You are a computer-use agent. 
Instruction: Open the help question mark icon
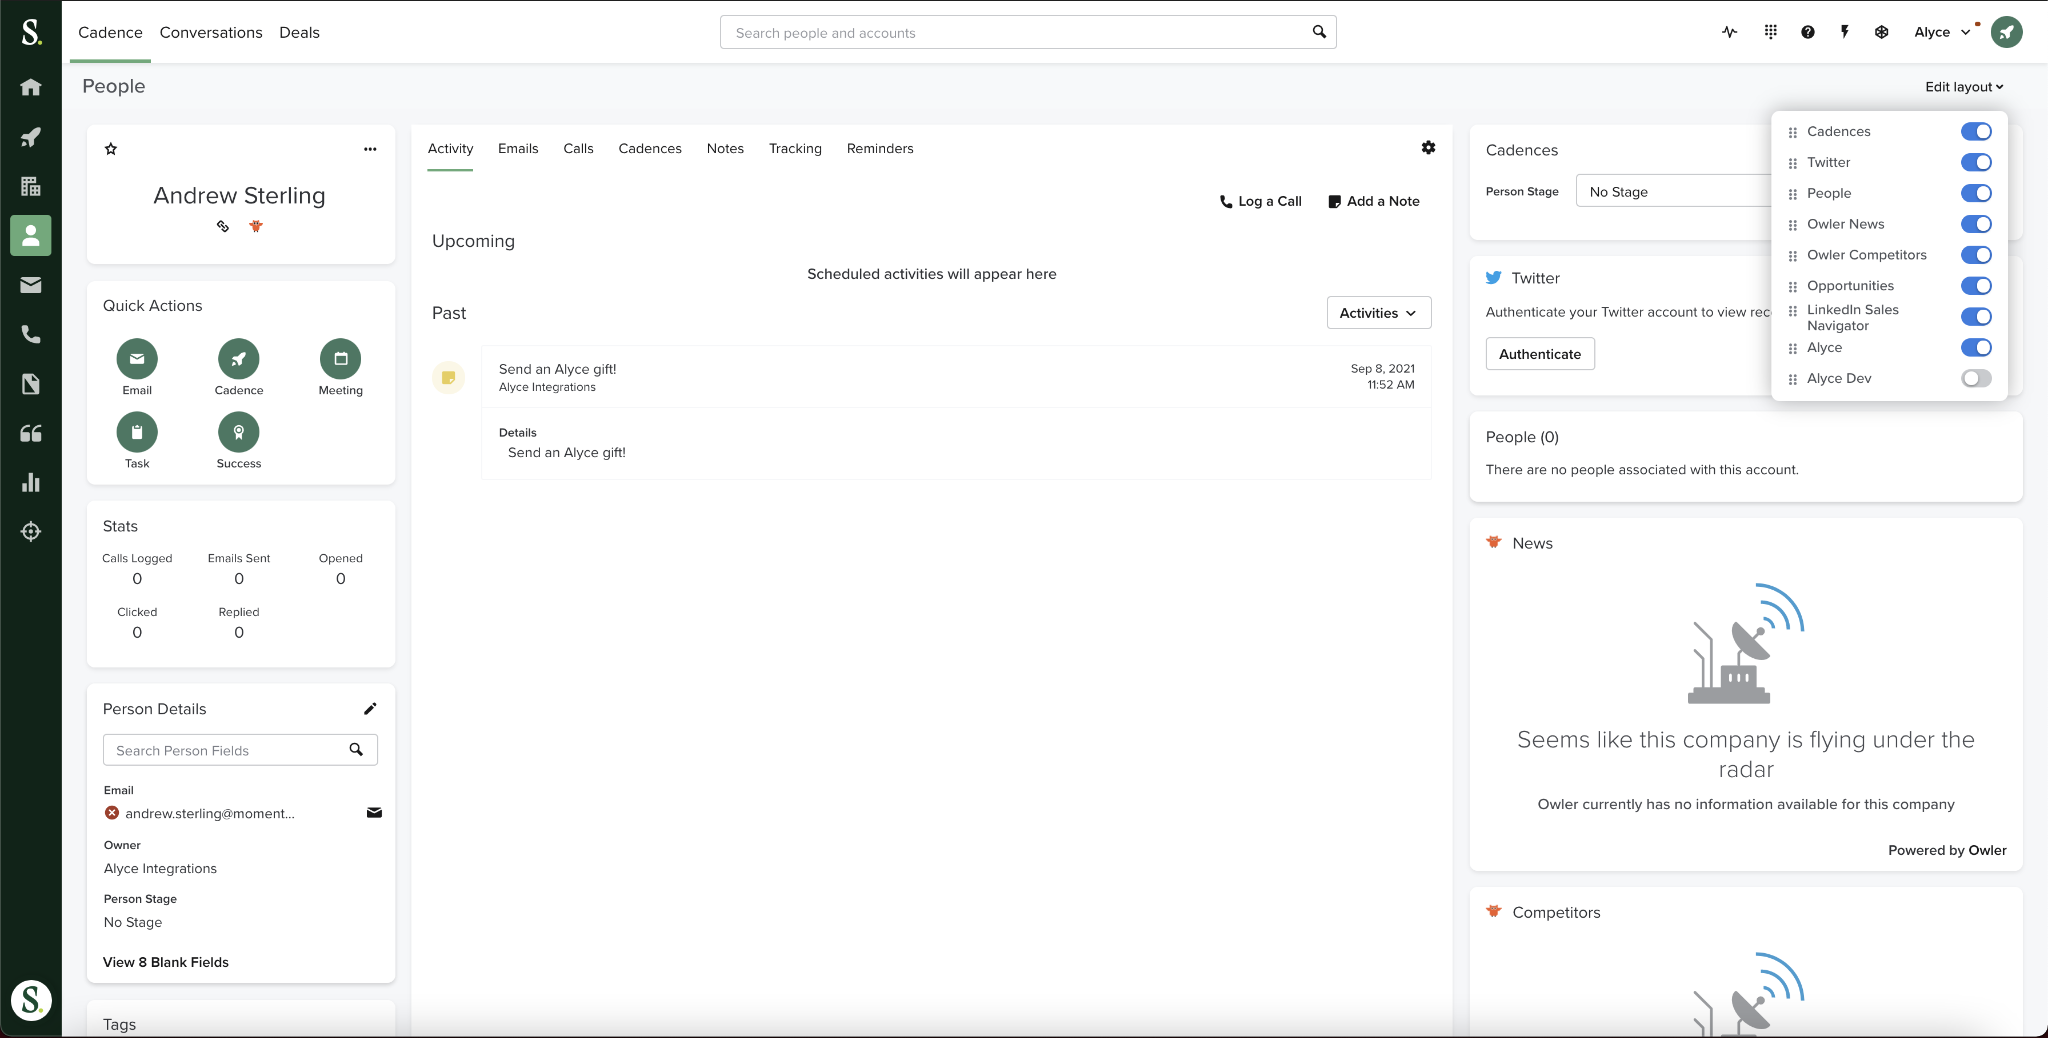pyautogui.click(x=1808, y=32)
